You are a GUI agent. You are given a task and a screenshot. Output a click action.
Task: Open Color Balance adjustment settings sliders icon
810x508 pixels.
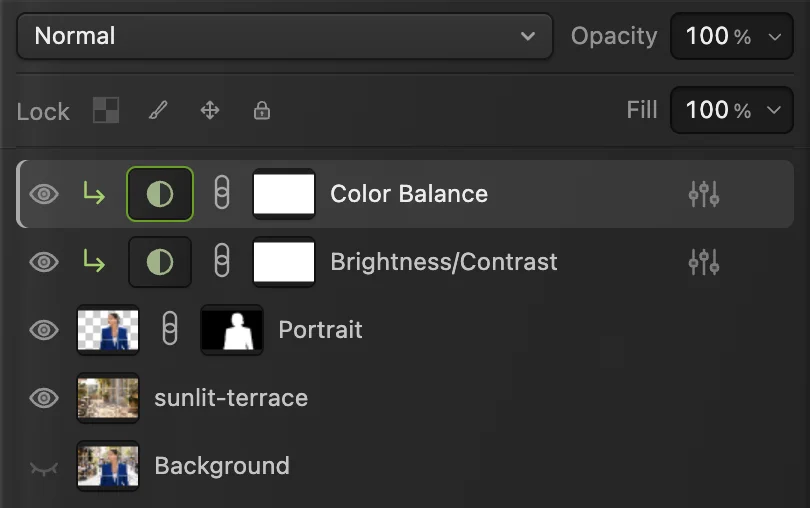coord(704,194)
